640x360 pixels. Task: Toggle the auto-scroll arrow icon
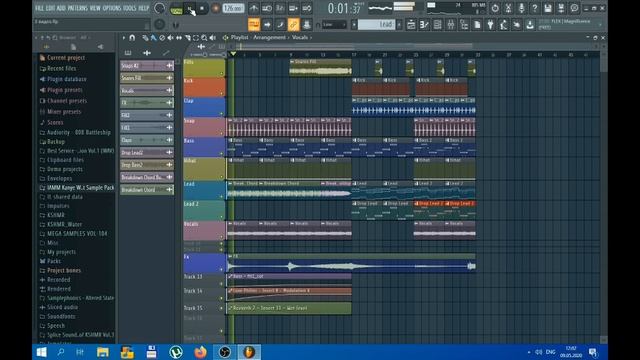coord(267,25)
